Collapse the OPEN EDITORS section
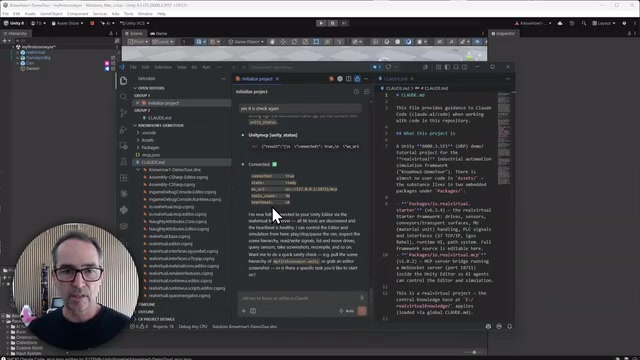 tap(151, 88)
